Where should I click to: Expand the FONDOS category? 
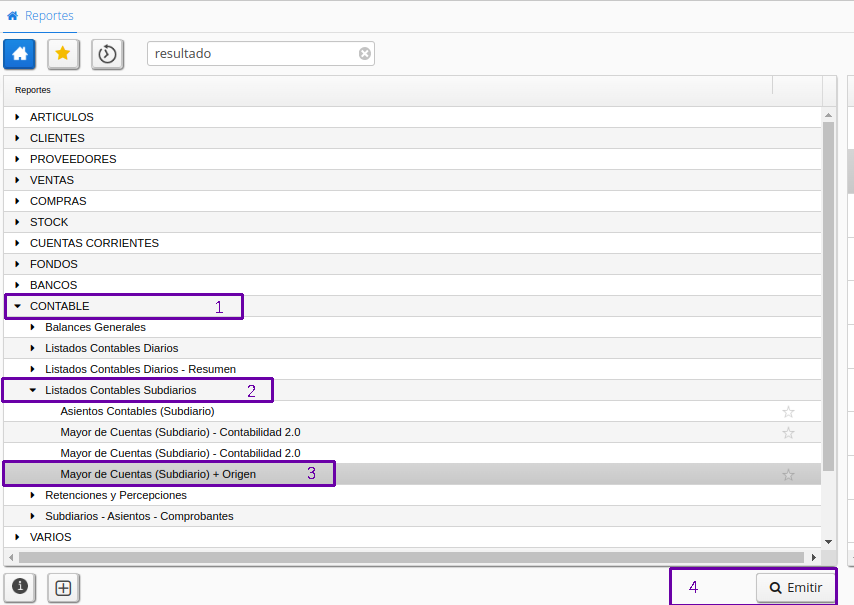point(17,264)
